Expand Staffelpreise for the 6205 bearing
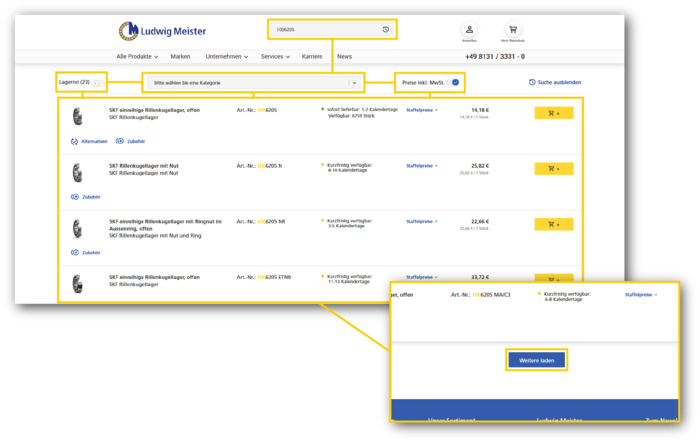Viewport: 700px width, 443px height. [421, 110]
